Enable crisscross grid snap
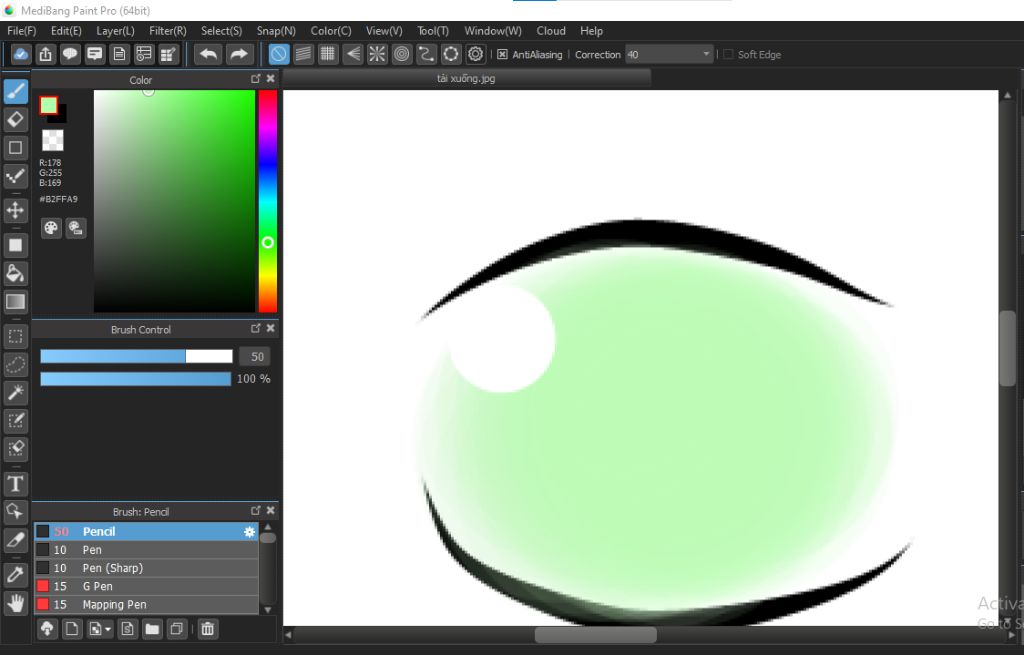Screen dimensions: 1024x655 tap(328, 54)
